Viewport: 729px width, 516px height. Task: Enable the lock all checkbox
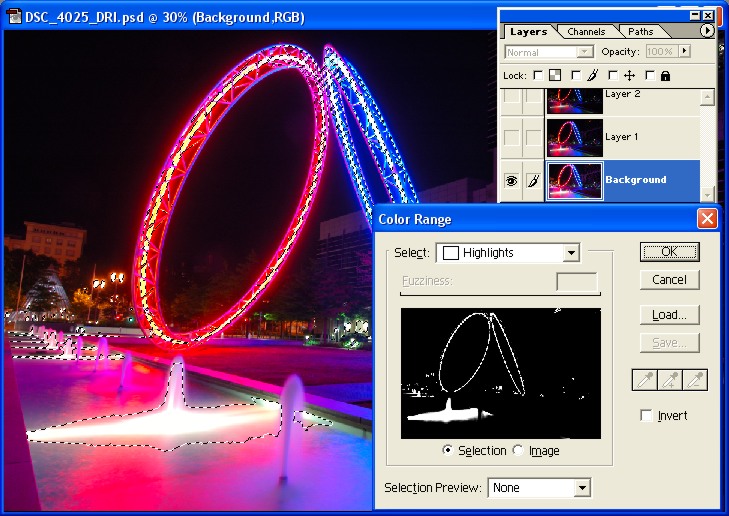point(650,75)
